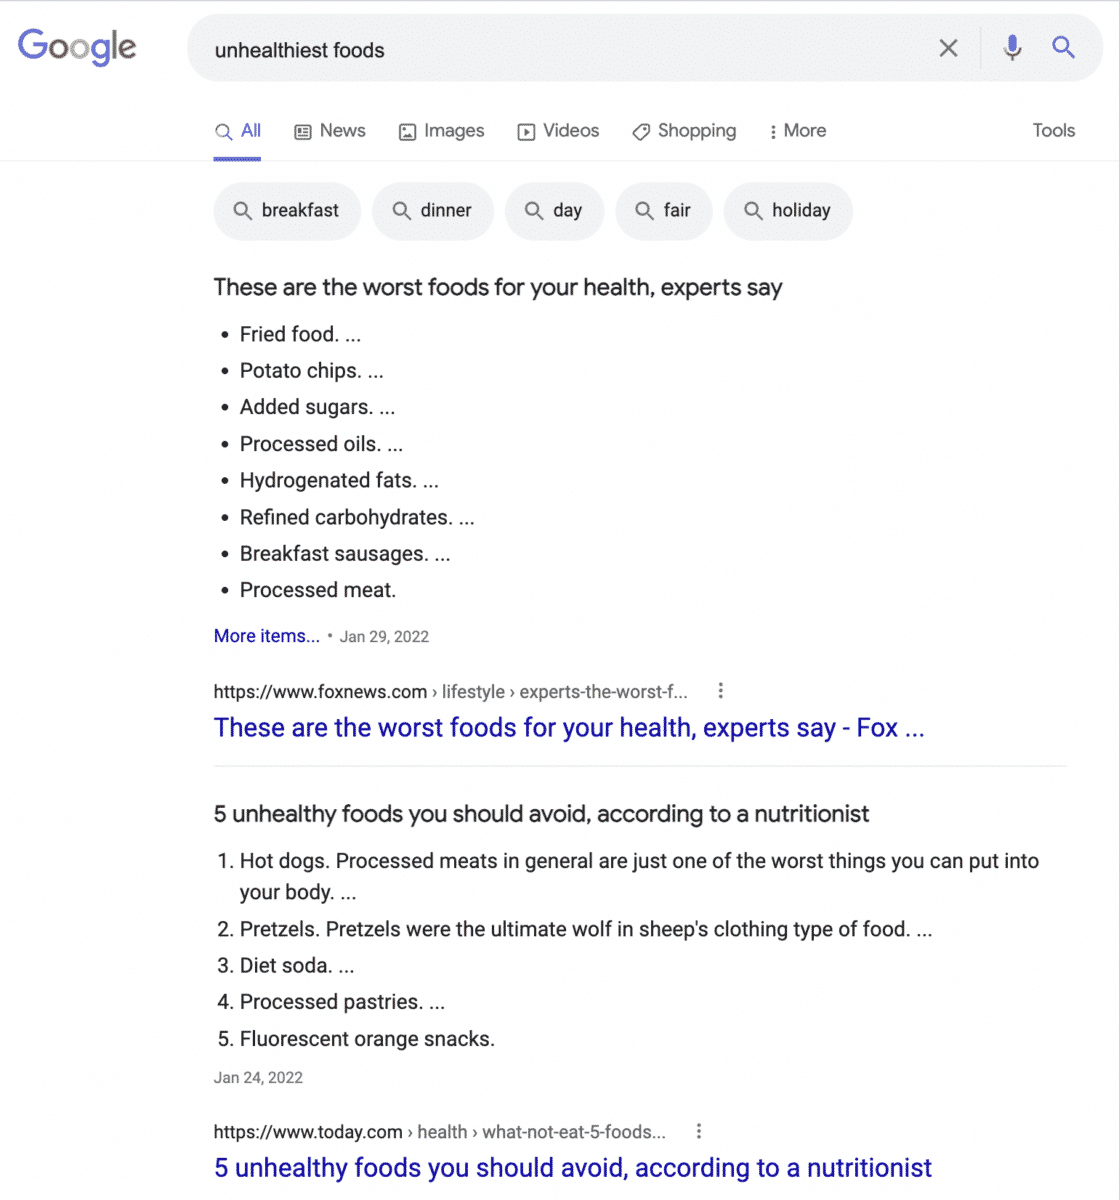The image size is (1119, 1200).
Task: Open the Fox News worst foods article
Action: [568, 728]
